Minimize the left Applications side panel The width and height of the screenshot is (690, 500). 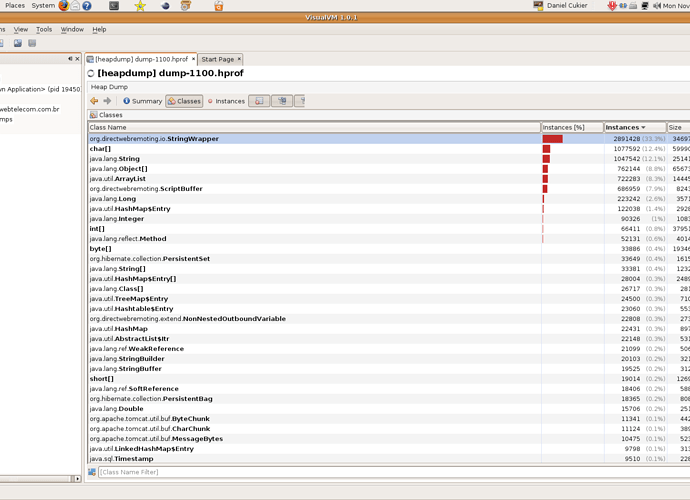pyautogui.click(x=70, y=59)
